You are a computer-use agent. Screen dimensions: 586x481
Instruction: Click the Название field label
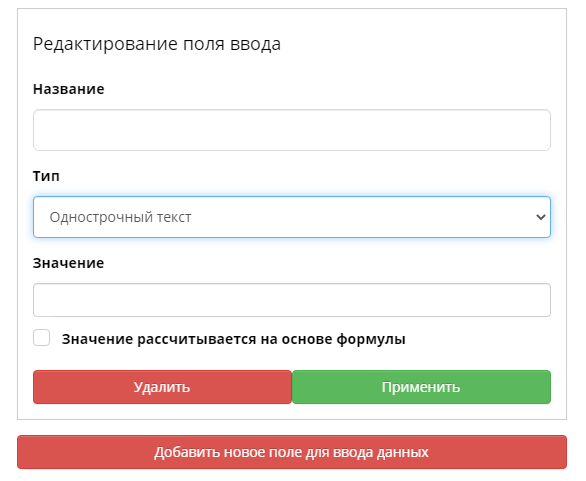pos(69,89)
